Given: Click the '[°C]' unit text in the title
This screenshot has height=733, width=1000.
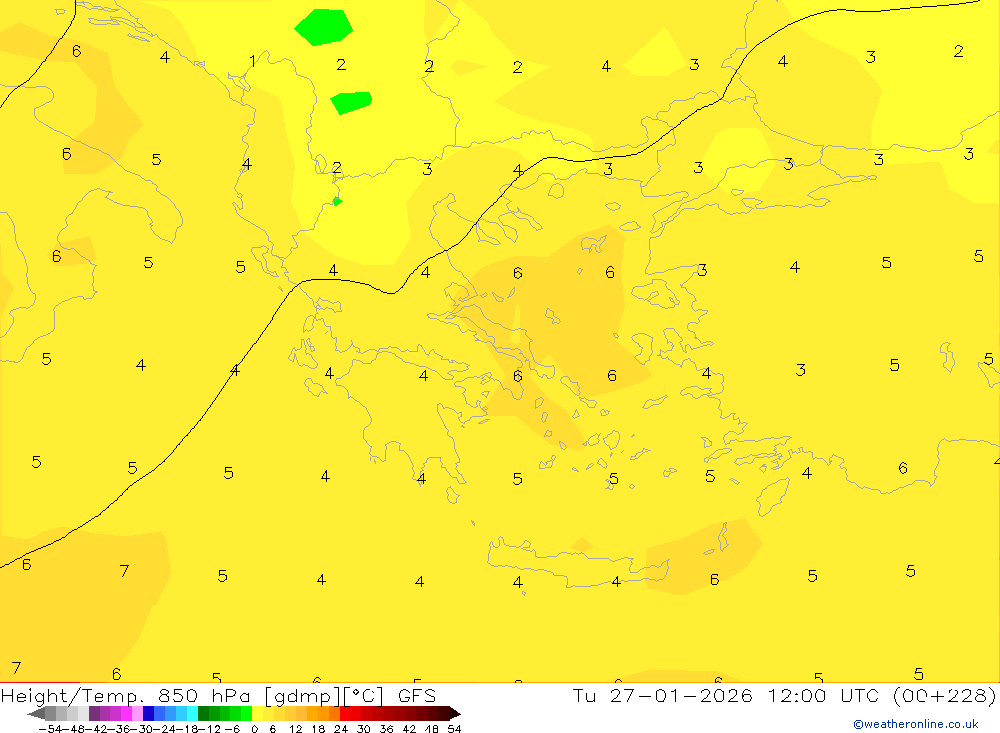Looking at the screenshot, I should (364, 696).
